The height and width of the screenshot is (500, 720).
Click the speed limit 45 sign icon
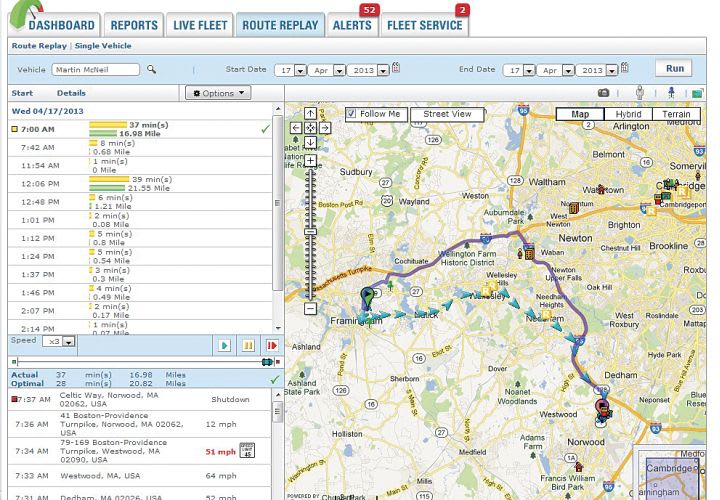[x=247, y=450]
